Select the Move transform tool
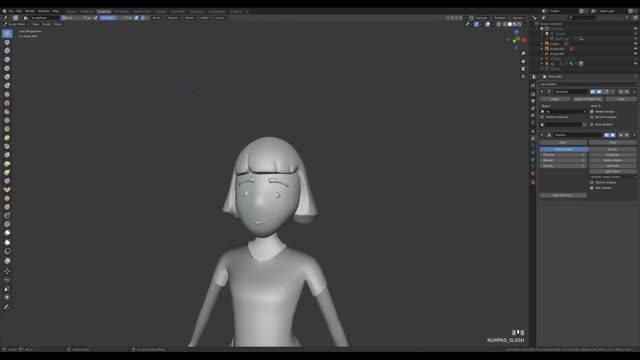 click(x=7, y=271)
